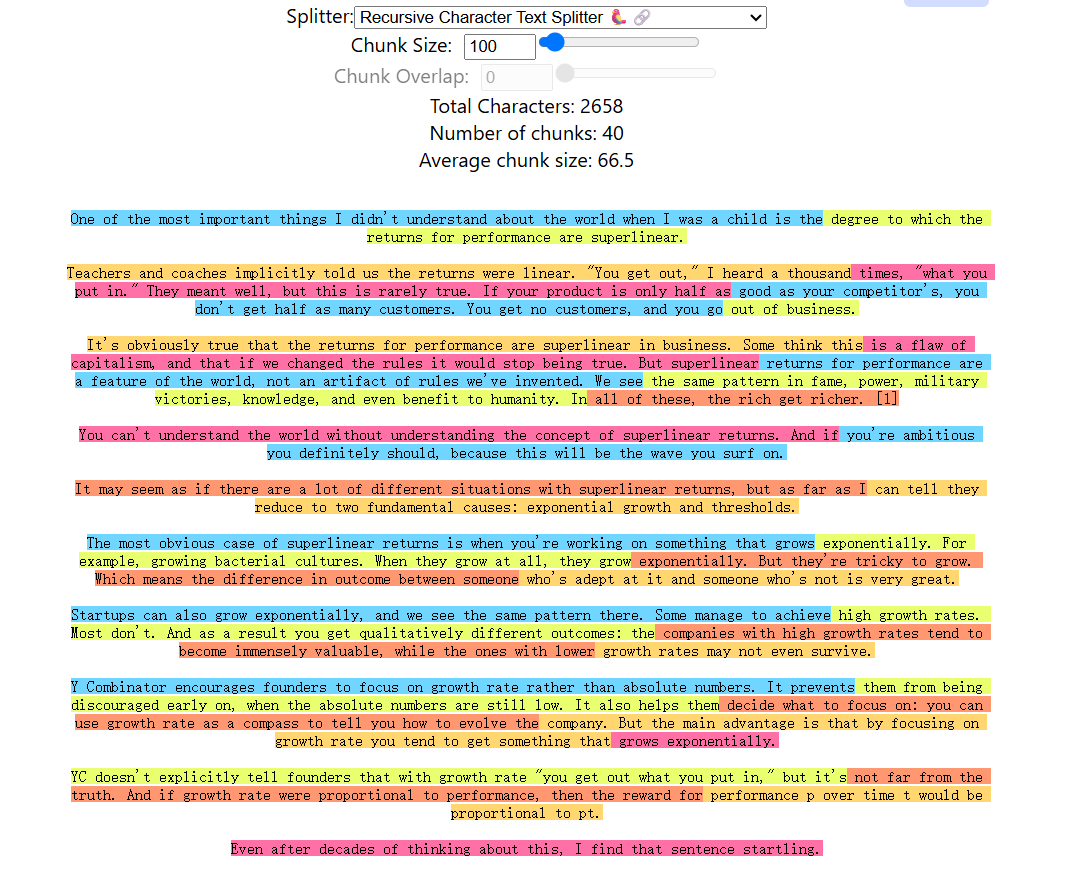
Task: Open the Splitter dropdown showing Recursive Character Text Splitter
Action: tap(560, 17)
